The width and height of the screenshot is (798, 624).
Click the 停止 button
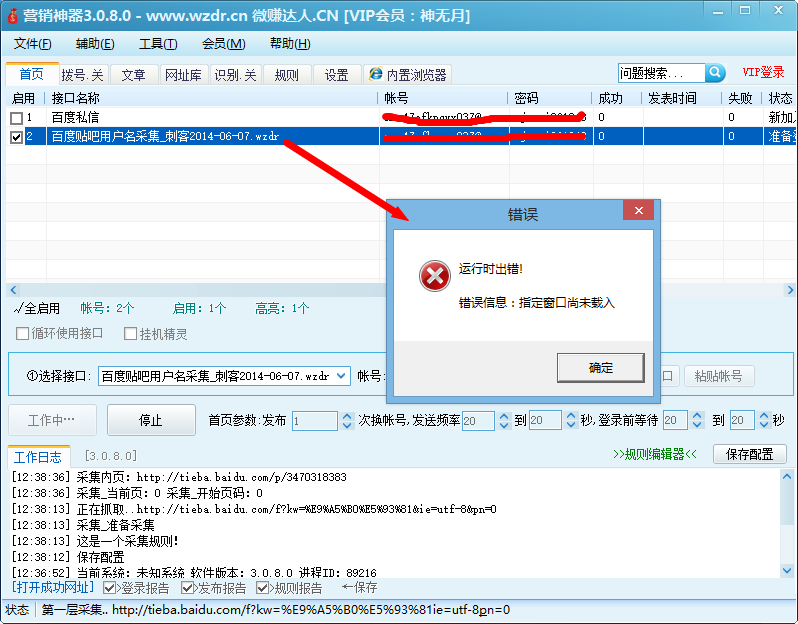(151, 421)
